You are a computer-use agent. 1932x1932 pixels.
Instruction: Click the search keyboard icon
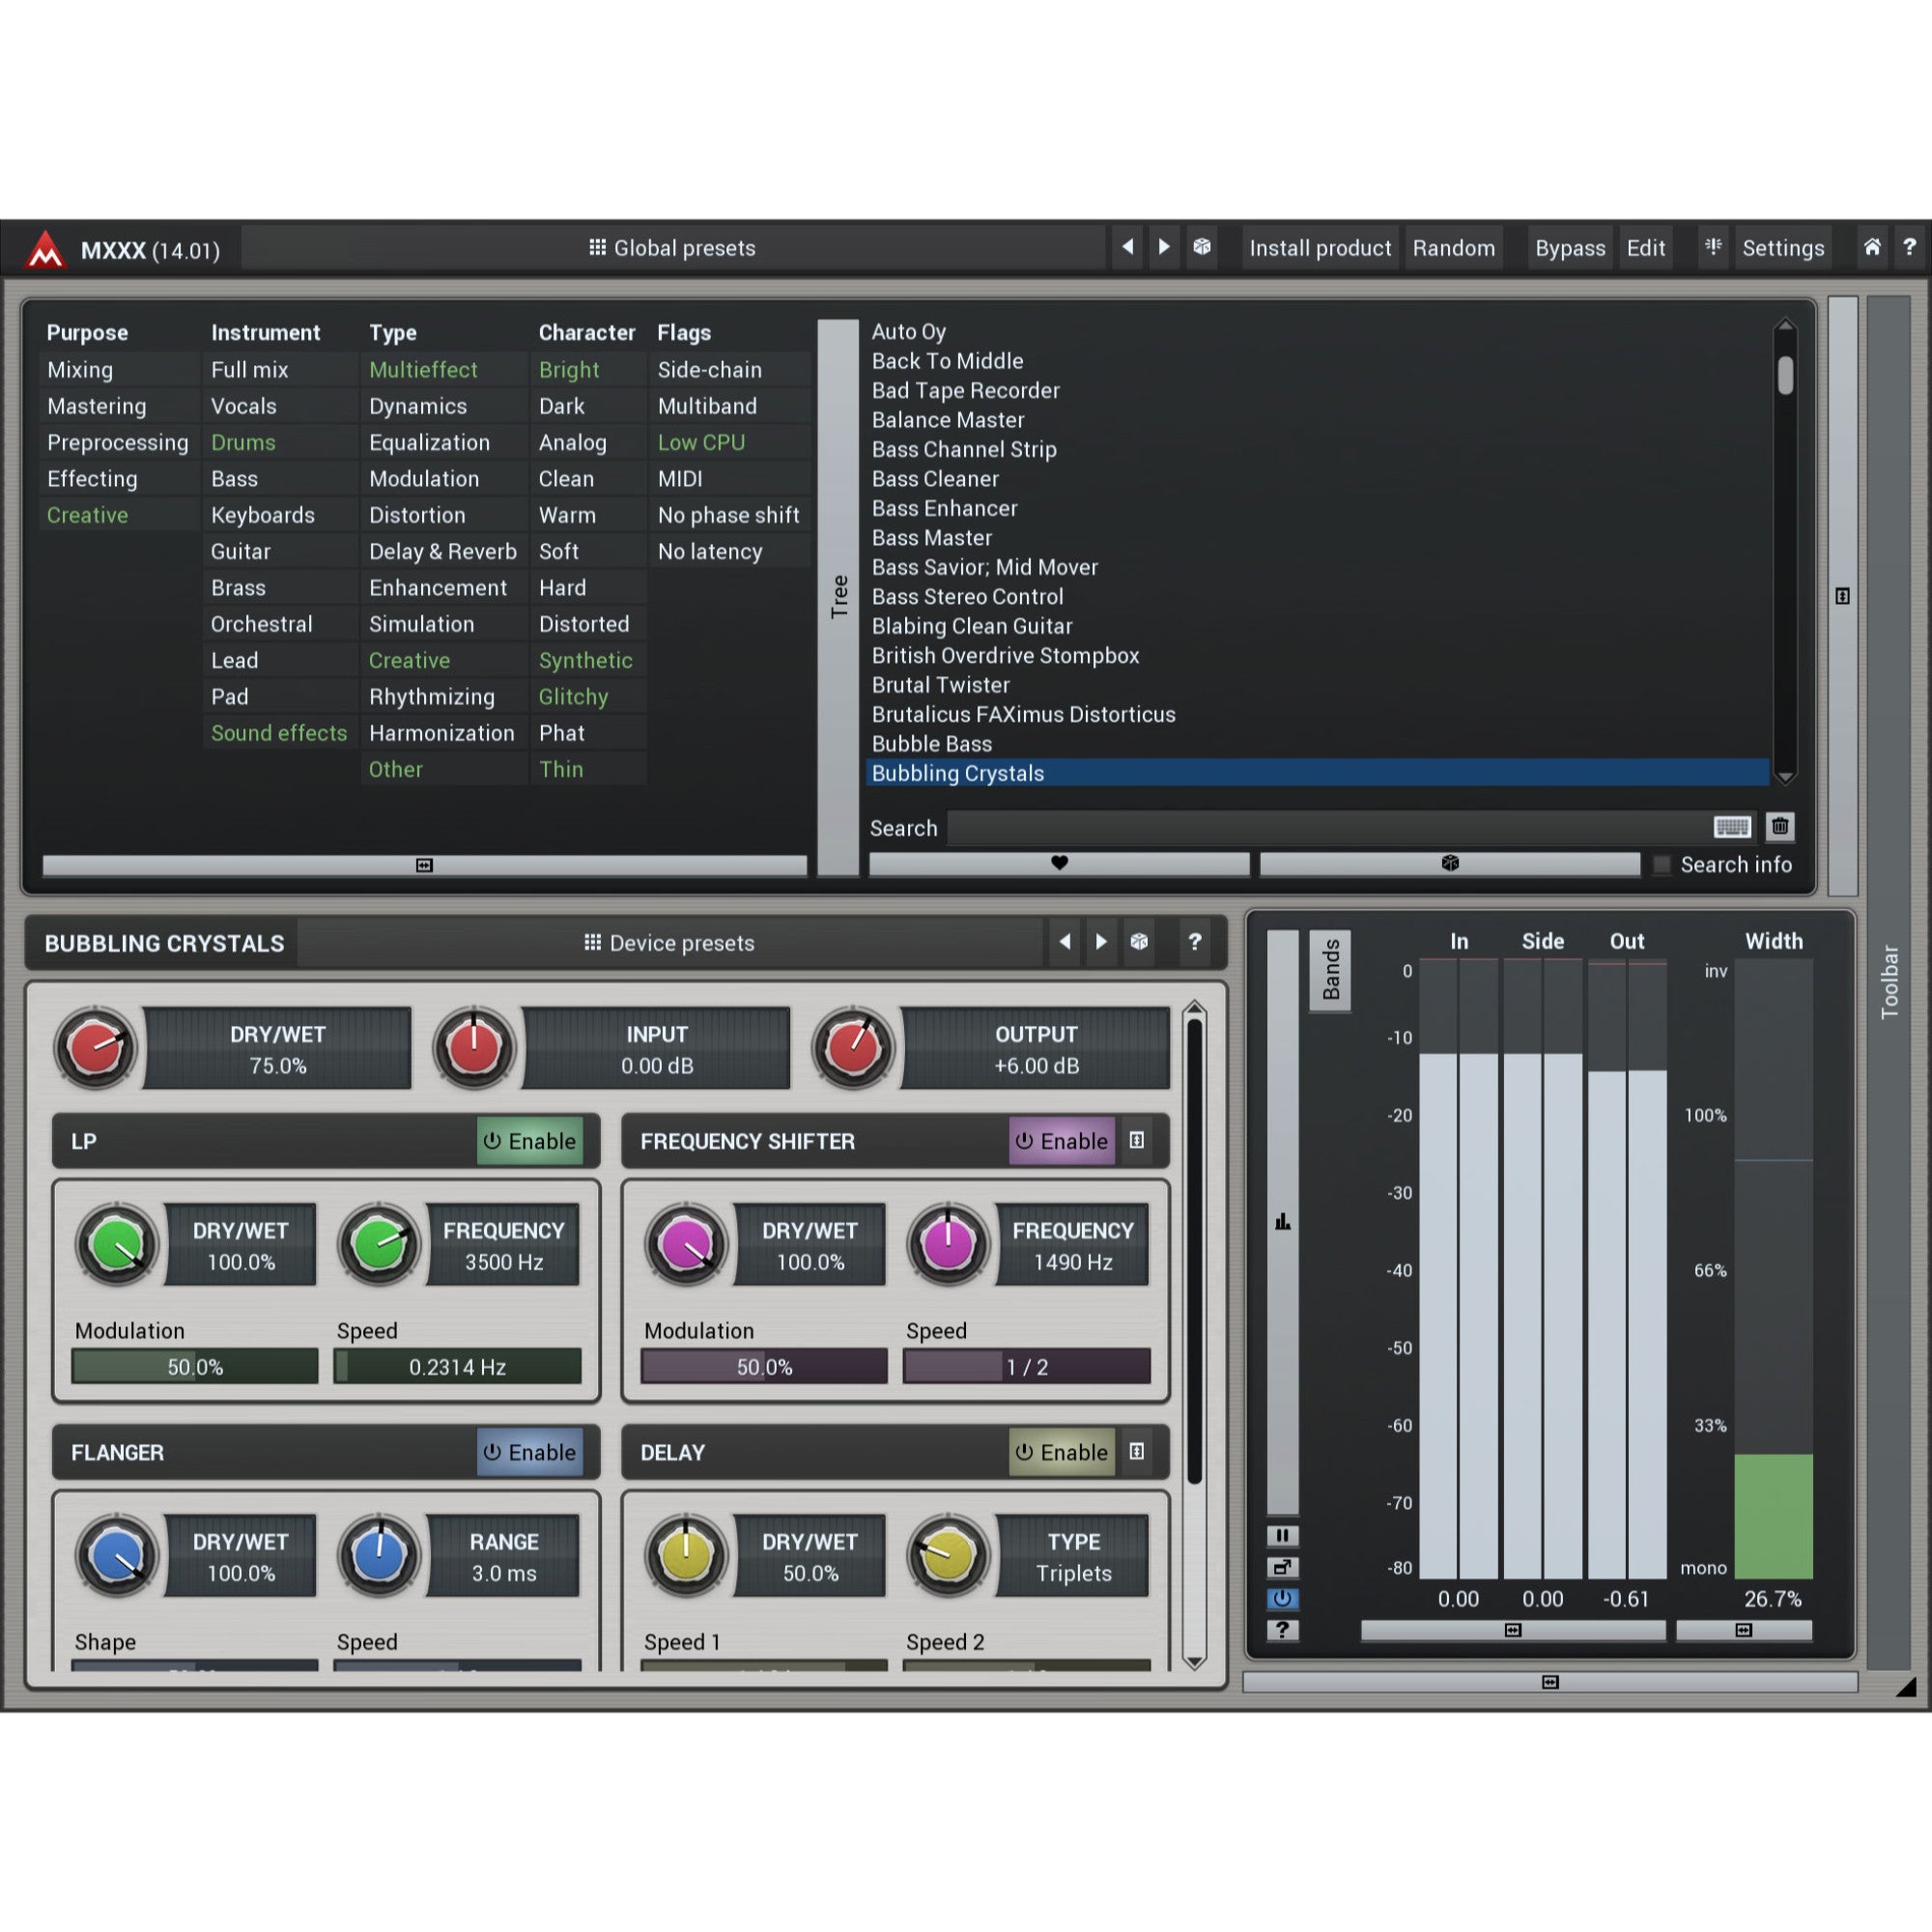[x=1732, y=827]
